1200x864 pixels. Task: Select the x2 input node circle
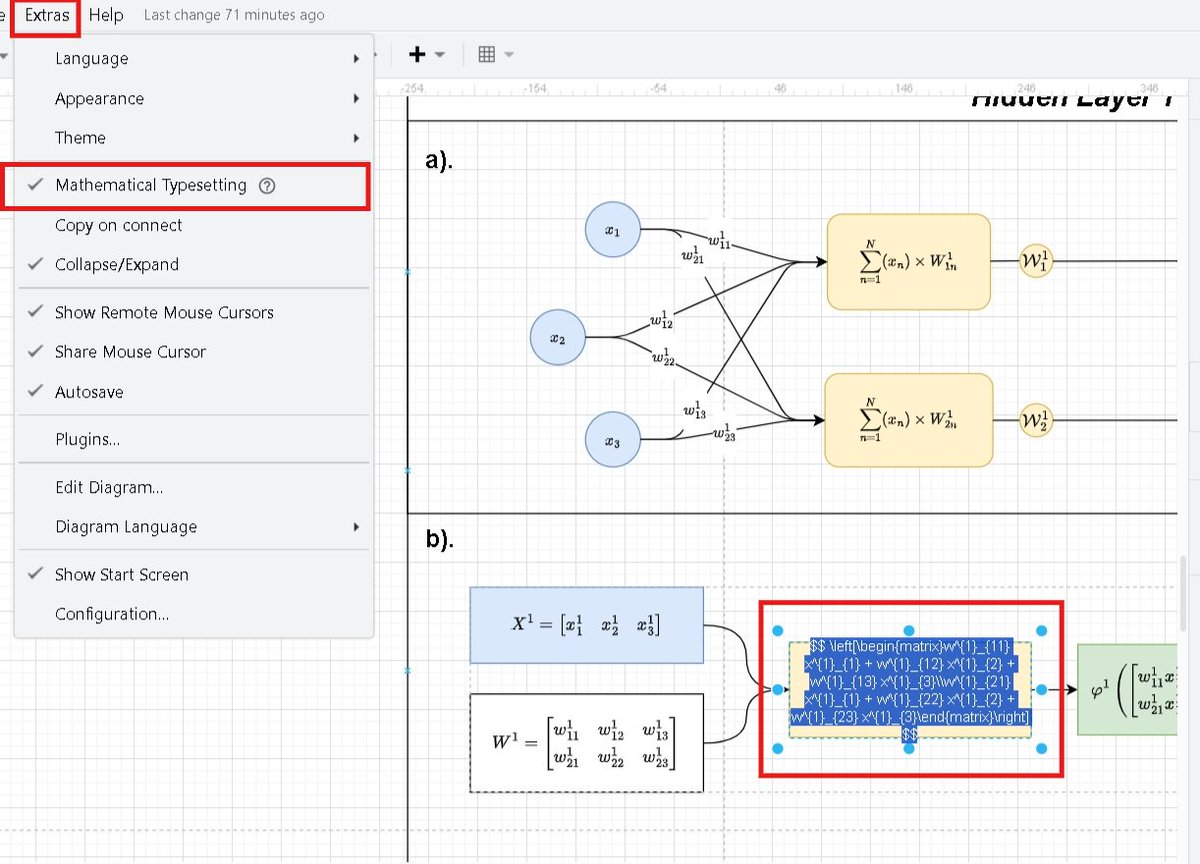[x=557, y=338]
